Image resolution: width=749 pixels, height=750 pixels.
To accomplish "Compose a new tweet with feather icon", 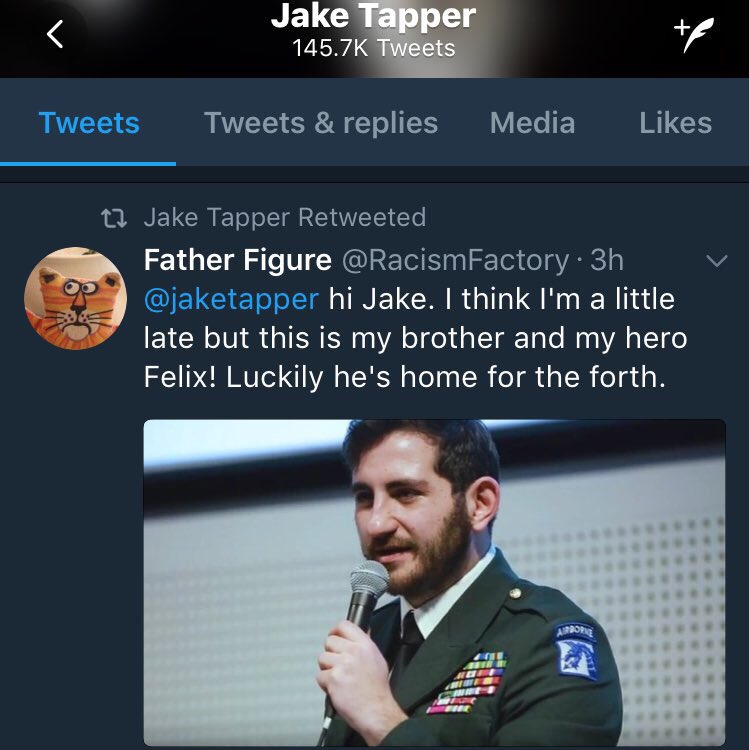I will 694,34.
